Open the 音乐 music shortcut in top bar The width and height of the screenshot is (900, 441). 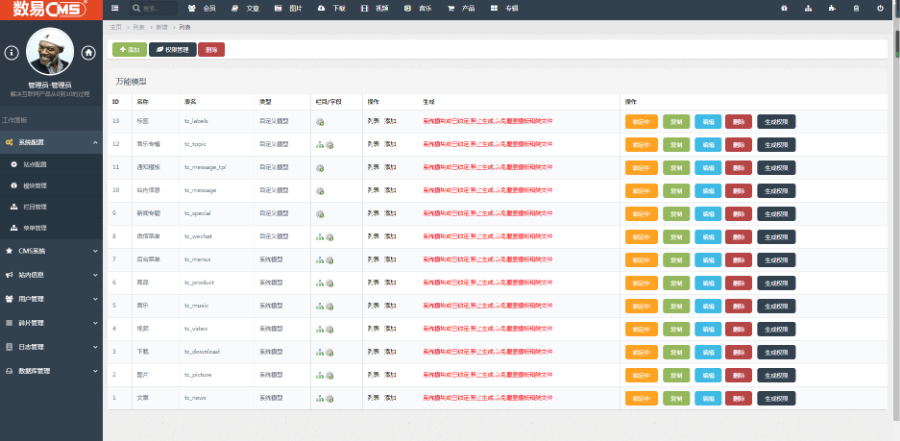click(x=417, y=9)
